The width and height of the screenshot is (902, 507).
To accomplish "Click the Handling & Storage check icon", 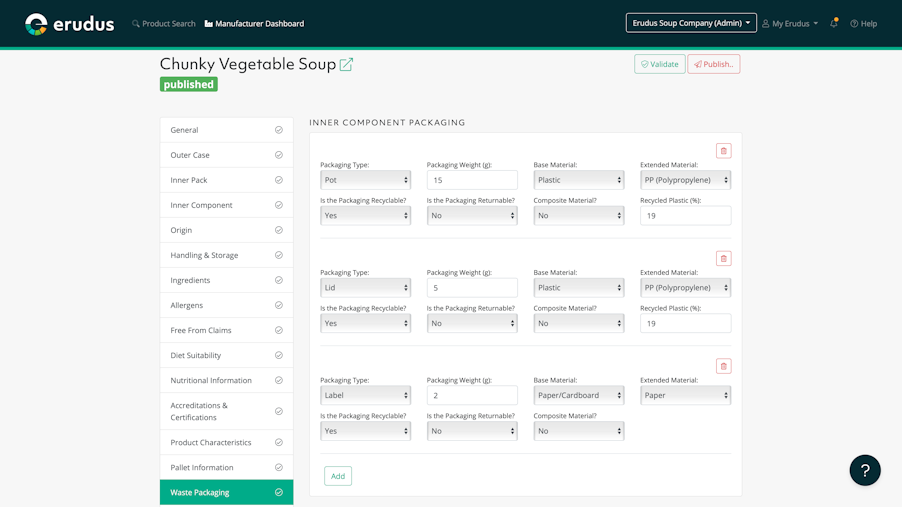I will click(x=278, y=255).
